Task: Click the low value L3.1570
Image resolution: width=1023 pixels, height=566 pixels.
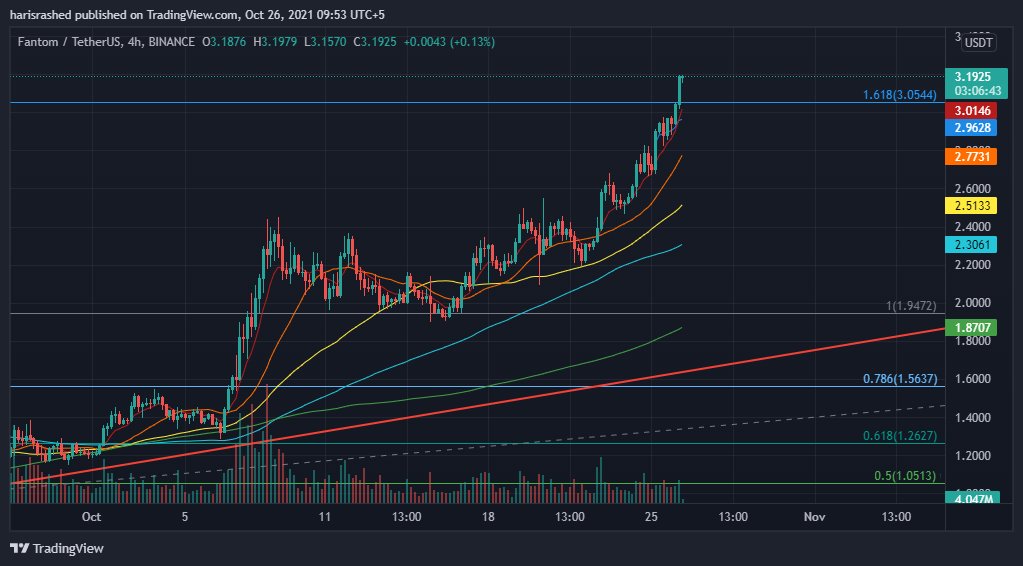Action: coord(324,42)
